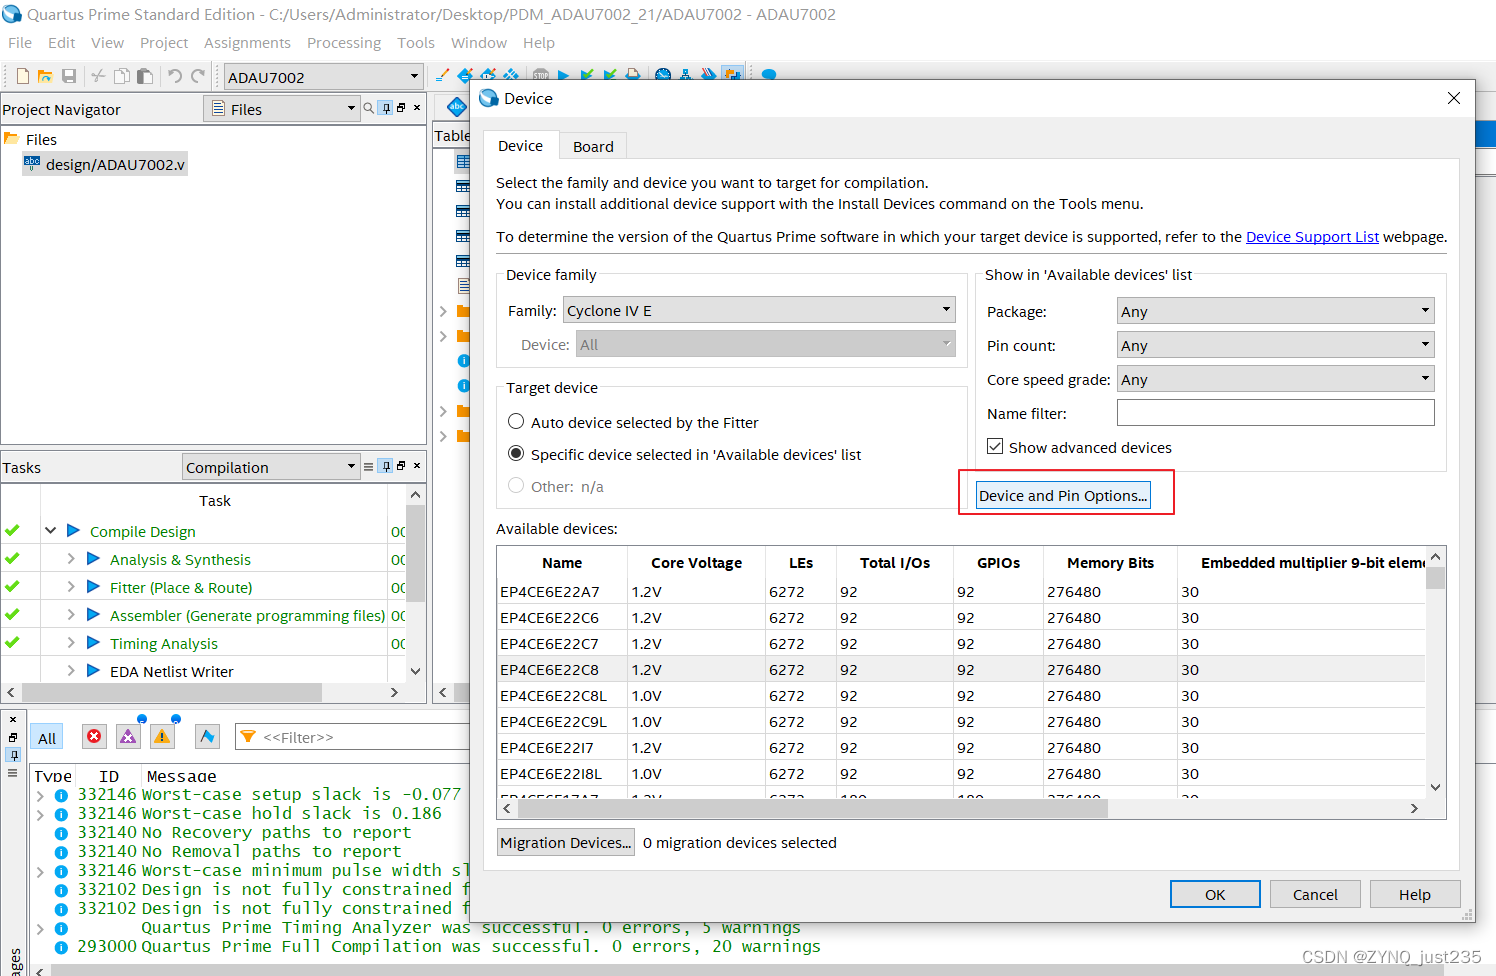
Task: Click the Cut scissors toolbar icon
Action: click(x=98, y=76)
